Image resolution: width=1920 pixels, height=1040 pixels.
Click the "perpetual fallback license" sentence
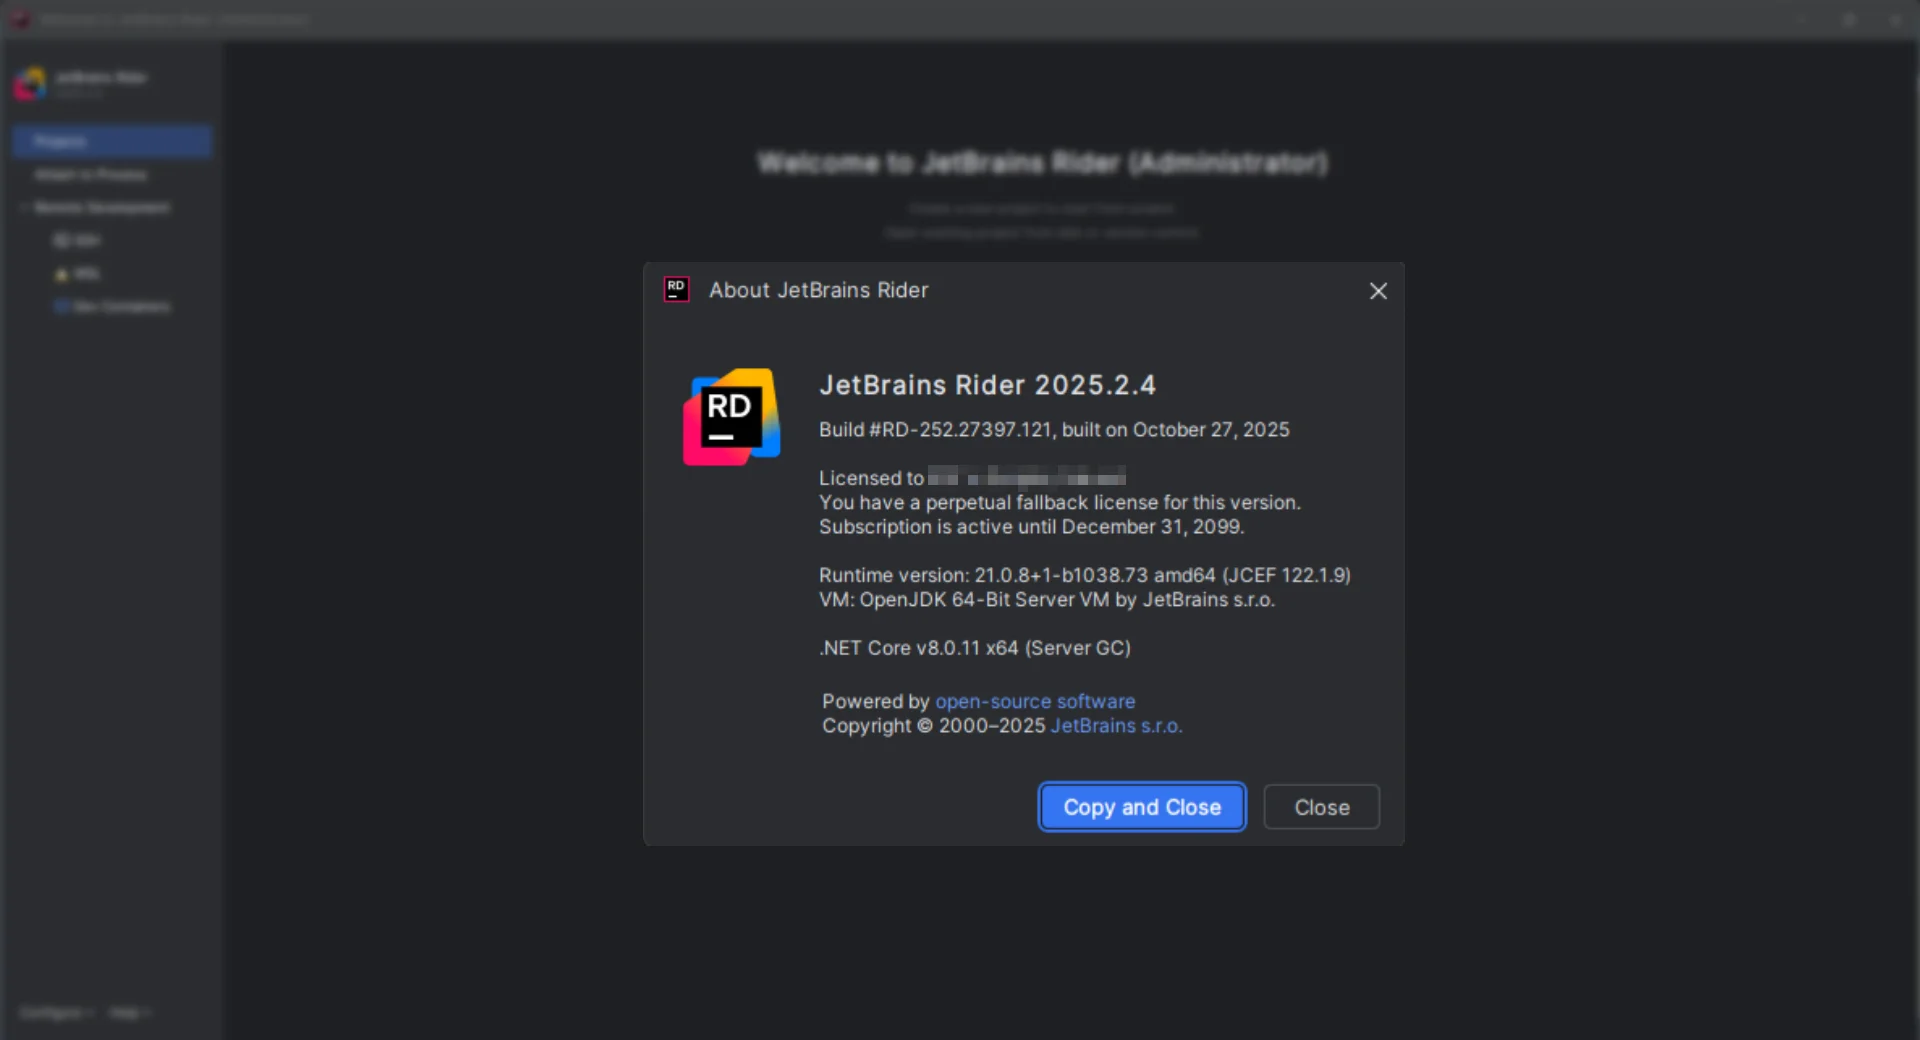(1060, 503)
